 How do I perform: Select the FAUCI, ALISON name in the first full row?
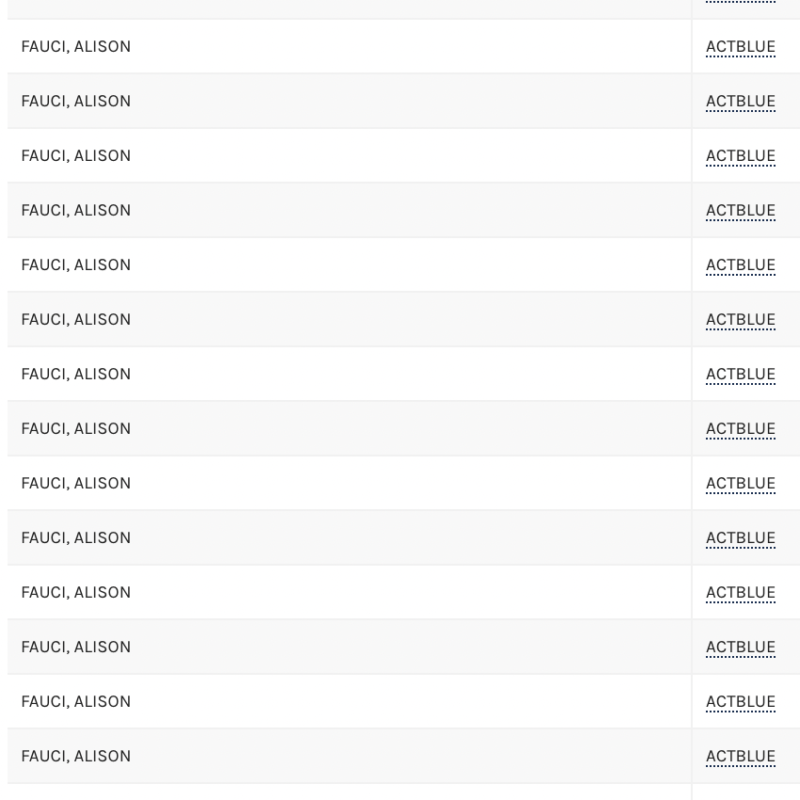(x=76, y=47)
